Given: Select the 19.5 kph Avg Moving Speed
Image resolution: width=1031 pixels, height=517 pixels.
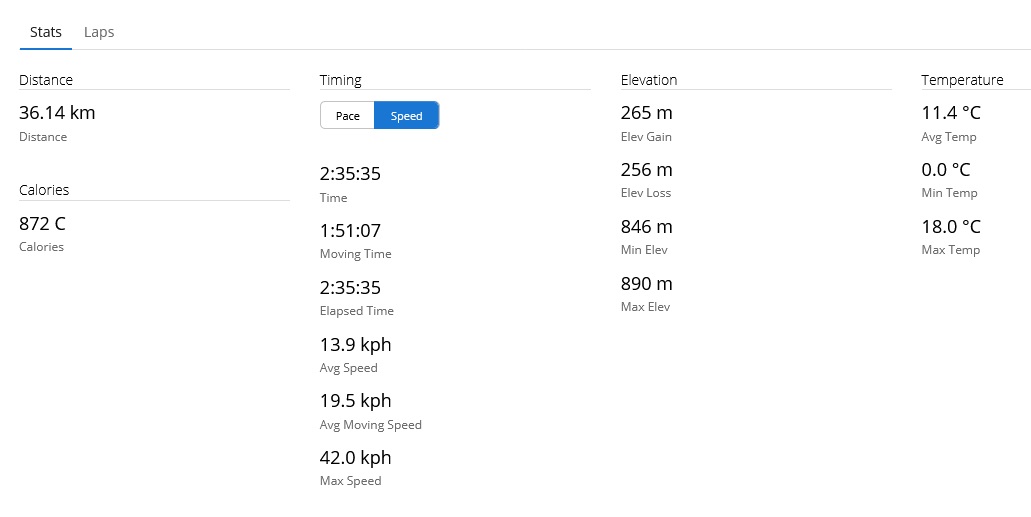Looking at the screenshot, I should 355,401.
